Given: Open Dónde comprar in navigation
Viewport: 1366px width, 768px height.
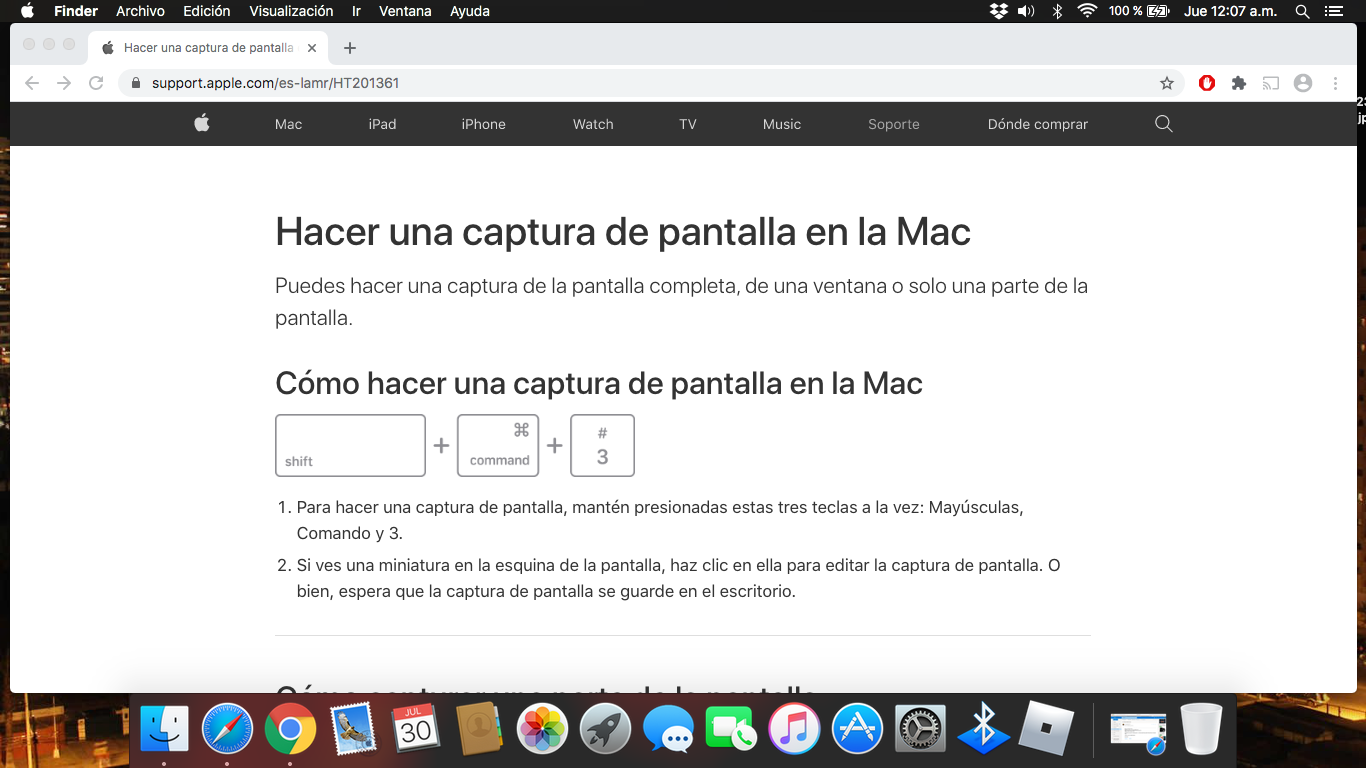Looking at the screenshot, I should (x=1038, y=124).
